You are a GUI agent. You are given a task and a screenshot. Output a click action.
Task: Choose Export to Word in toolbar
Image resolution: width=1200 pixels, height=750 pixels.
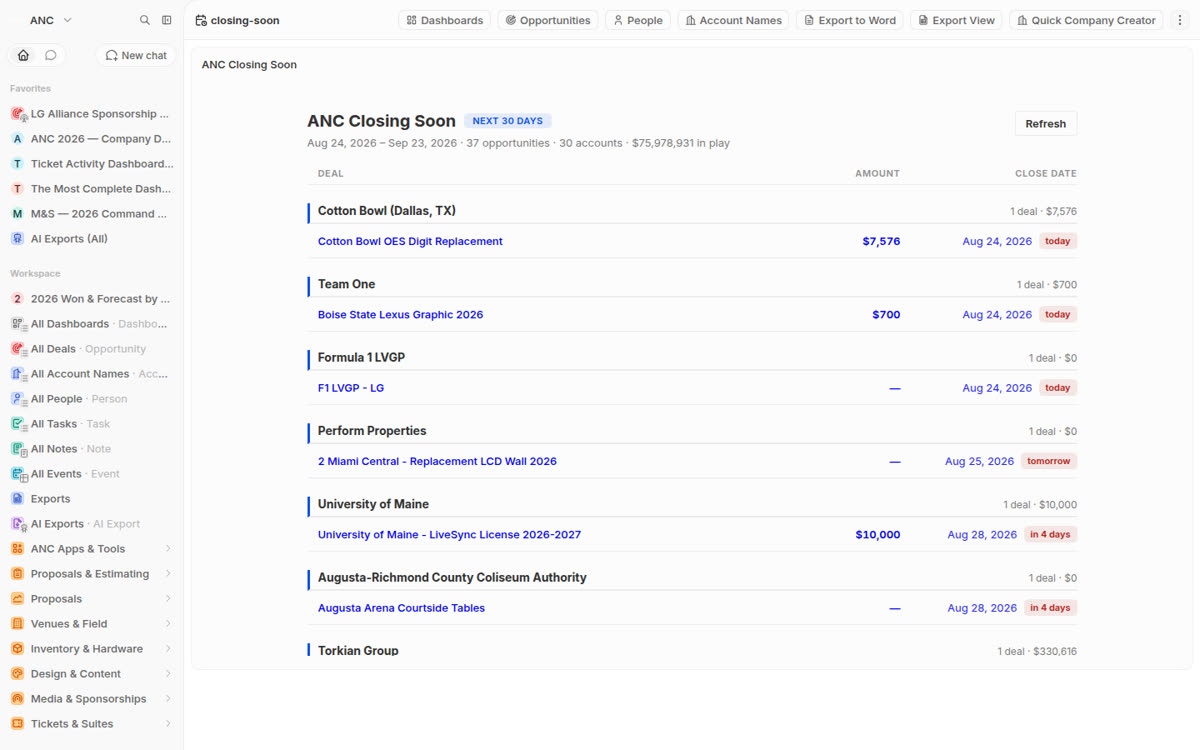click(x=850, y=20)
